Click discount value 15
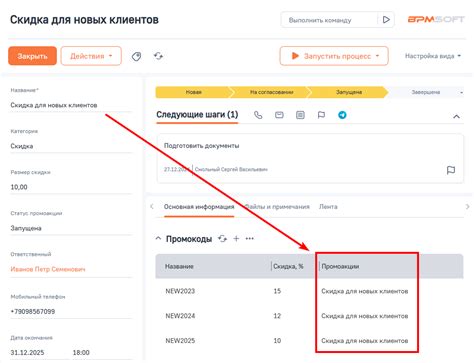Viewport: 474px width, 363px height. point(277,291)
